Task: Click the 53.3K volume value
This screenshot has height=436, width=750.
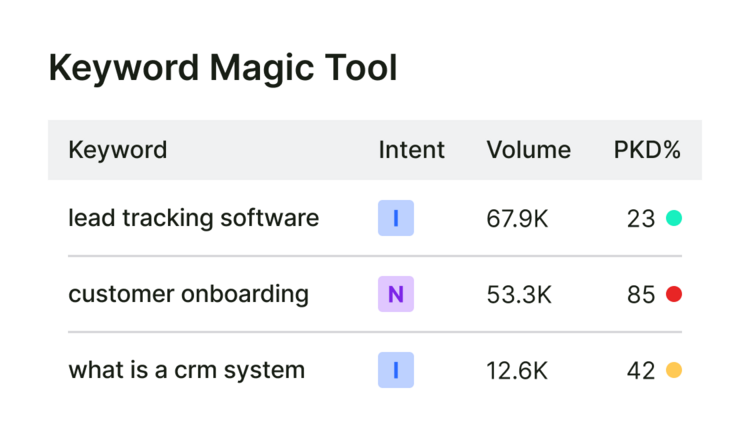Action: coord(519,295)
